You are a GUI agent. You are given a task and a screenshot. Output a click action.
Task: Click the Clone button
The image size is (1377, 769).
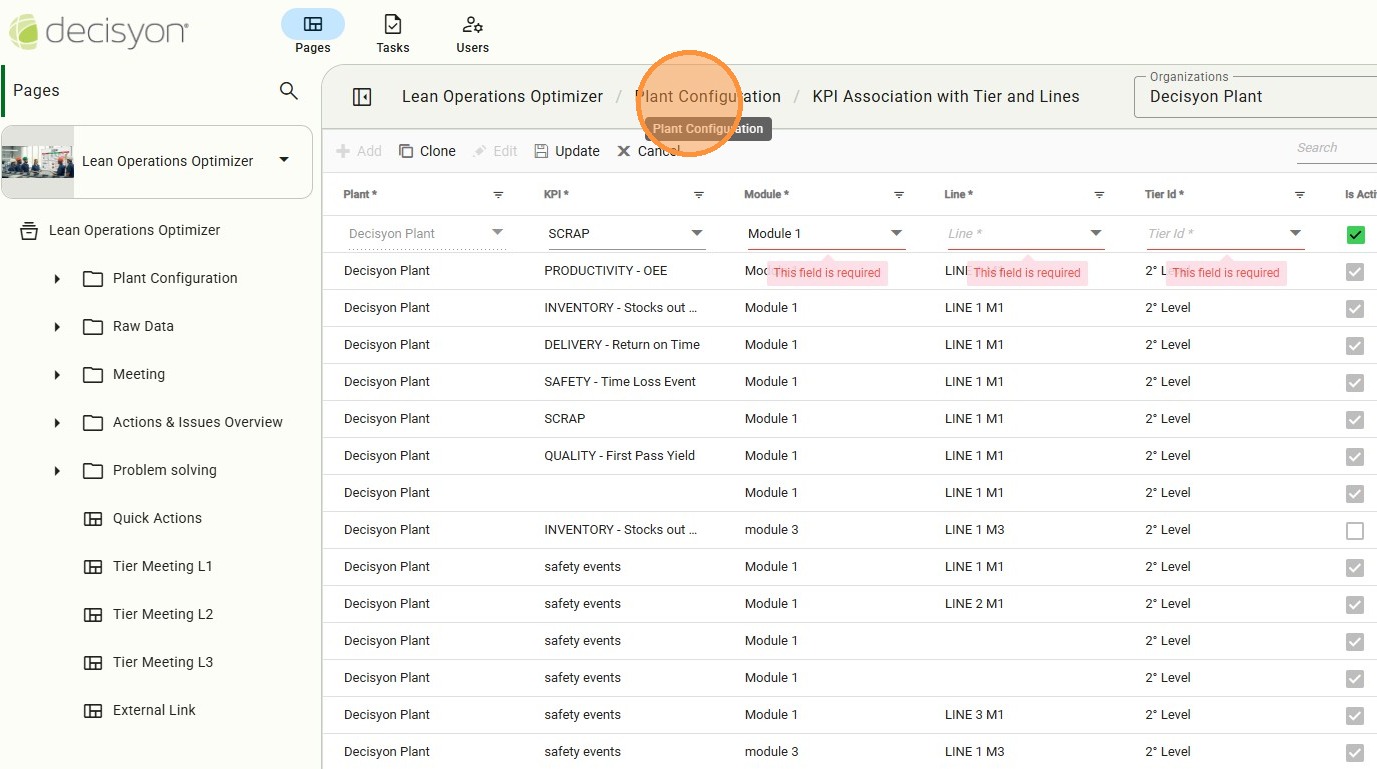[427, 151]
